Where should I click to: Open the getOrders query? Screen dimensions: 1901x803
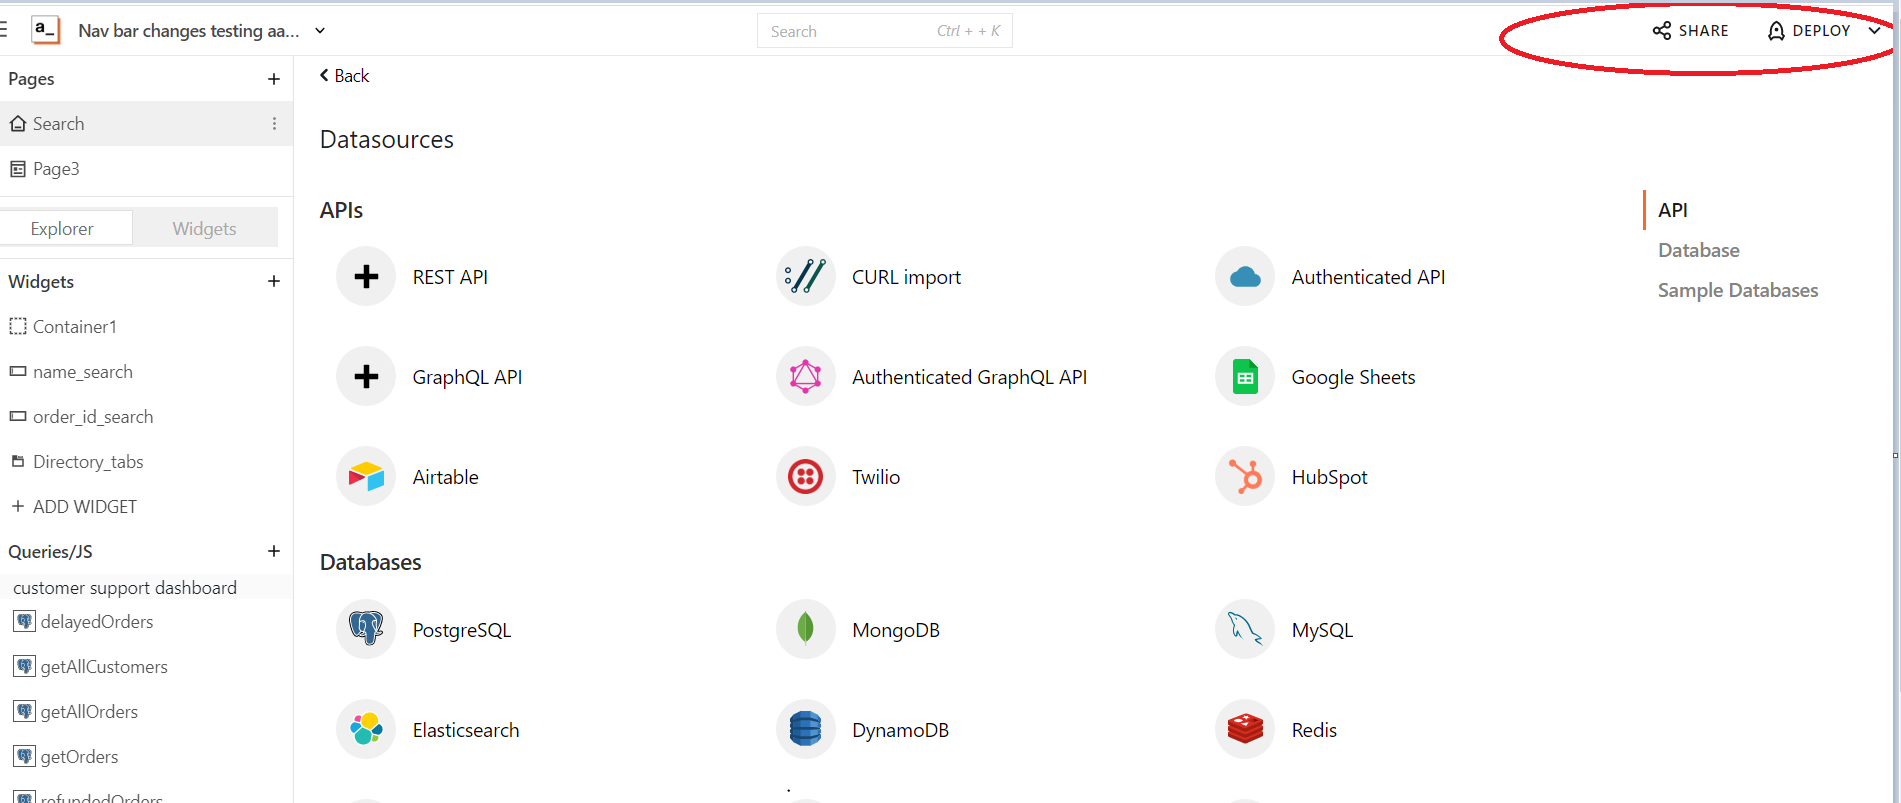point(146,757)
